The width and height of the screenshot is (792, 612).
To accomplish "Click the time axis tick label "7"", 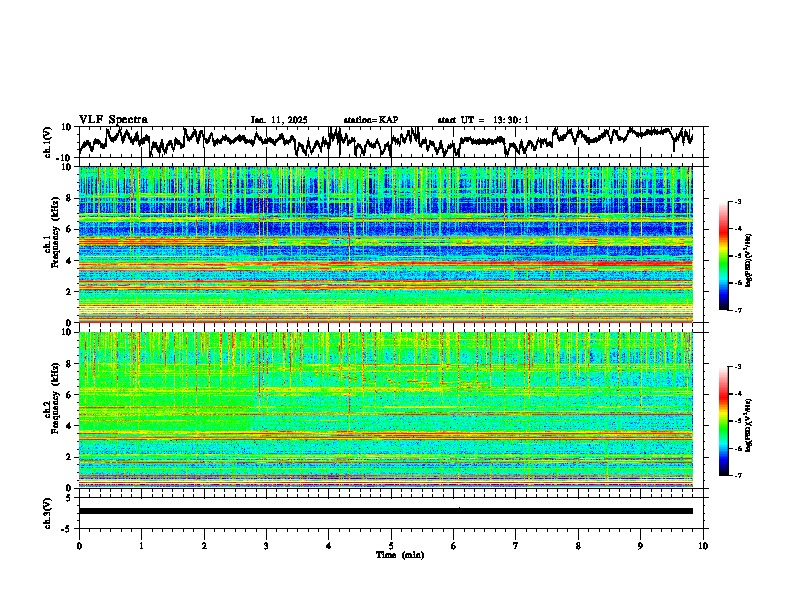I will click(516, 546).
